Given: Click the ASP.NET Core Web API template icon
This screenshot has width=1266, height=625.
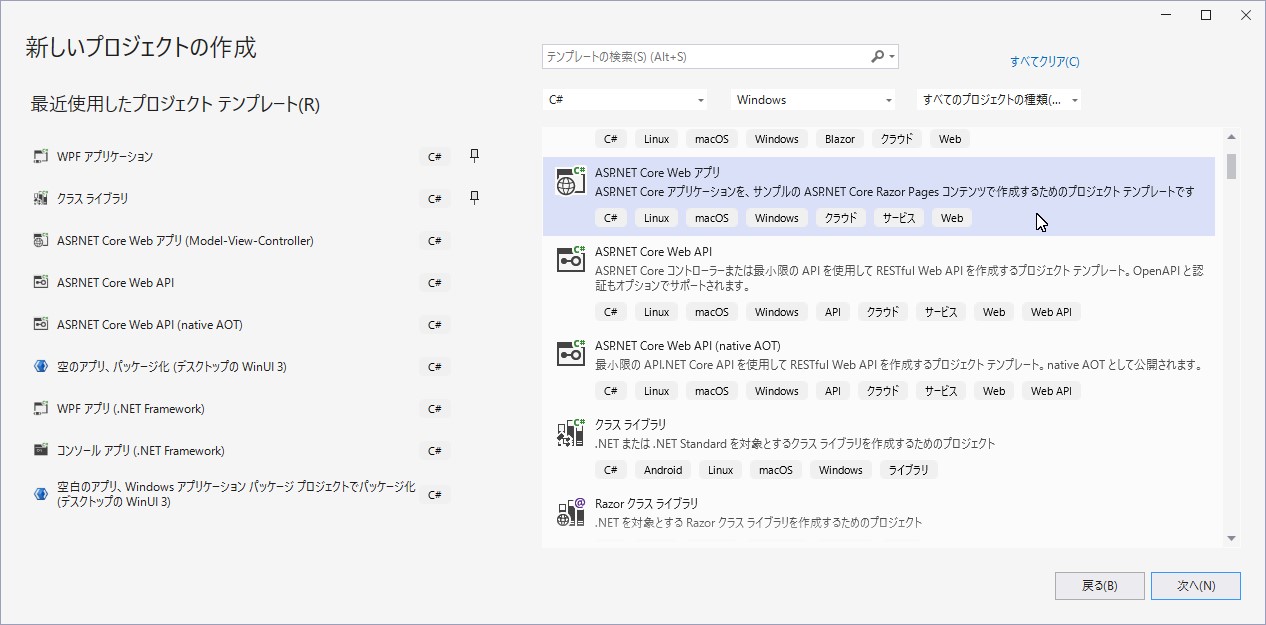Looking at the screenshot, I should click(570, 259).
